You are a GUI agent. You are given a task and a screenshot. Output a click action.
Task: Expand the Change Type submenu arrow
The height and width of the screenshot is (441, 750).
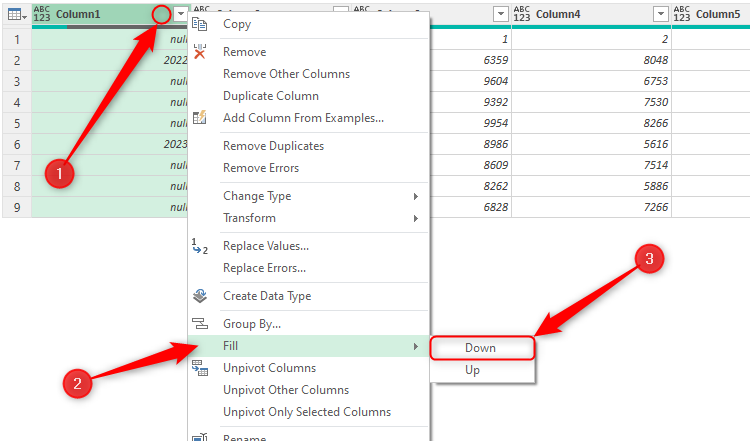point(416,196)
